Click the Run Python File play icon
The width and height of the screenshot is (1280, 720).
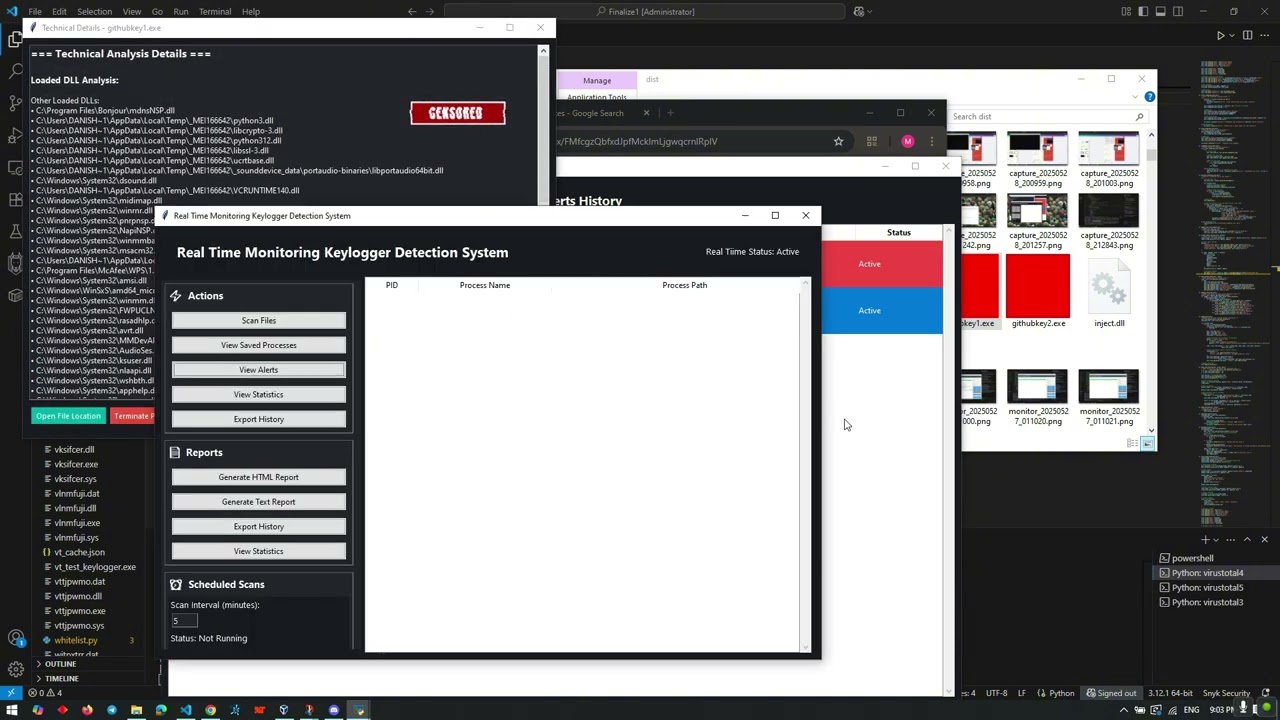(x=1220, y=35)
